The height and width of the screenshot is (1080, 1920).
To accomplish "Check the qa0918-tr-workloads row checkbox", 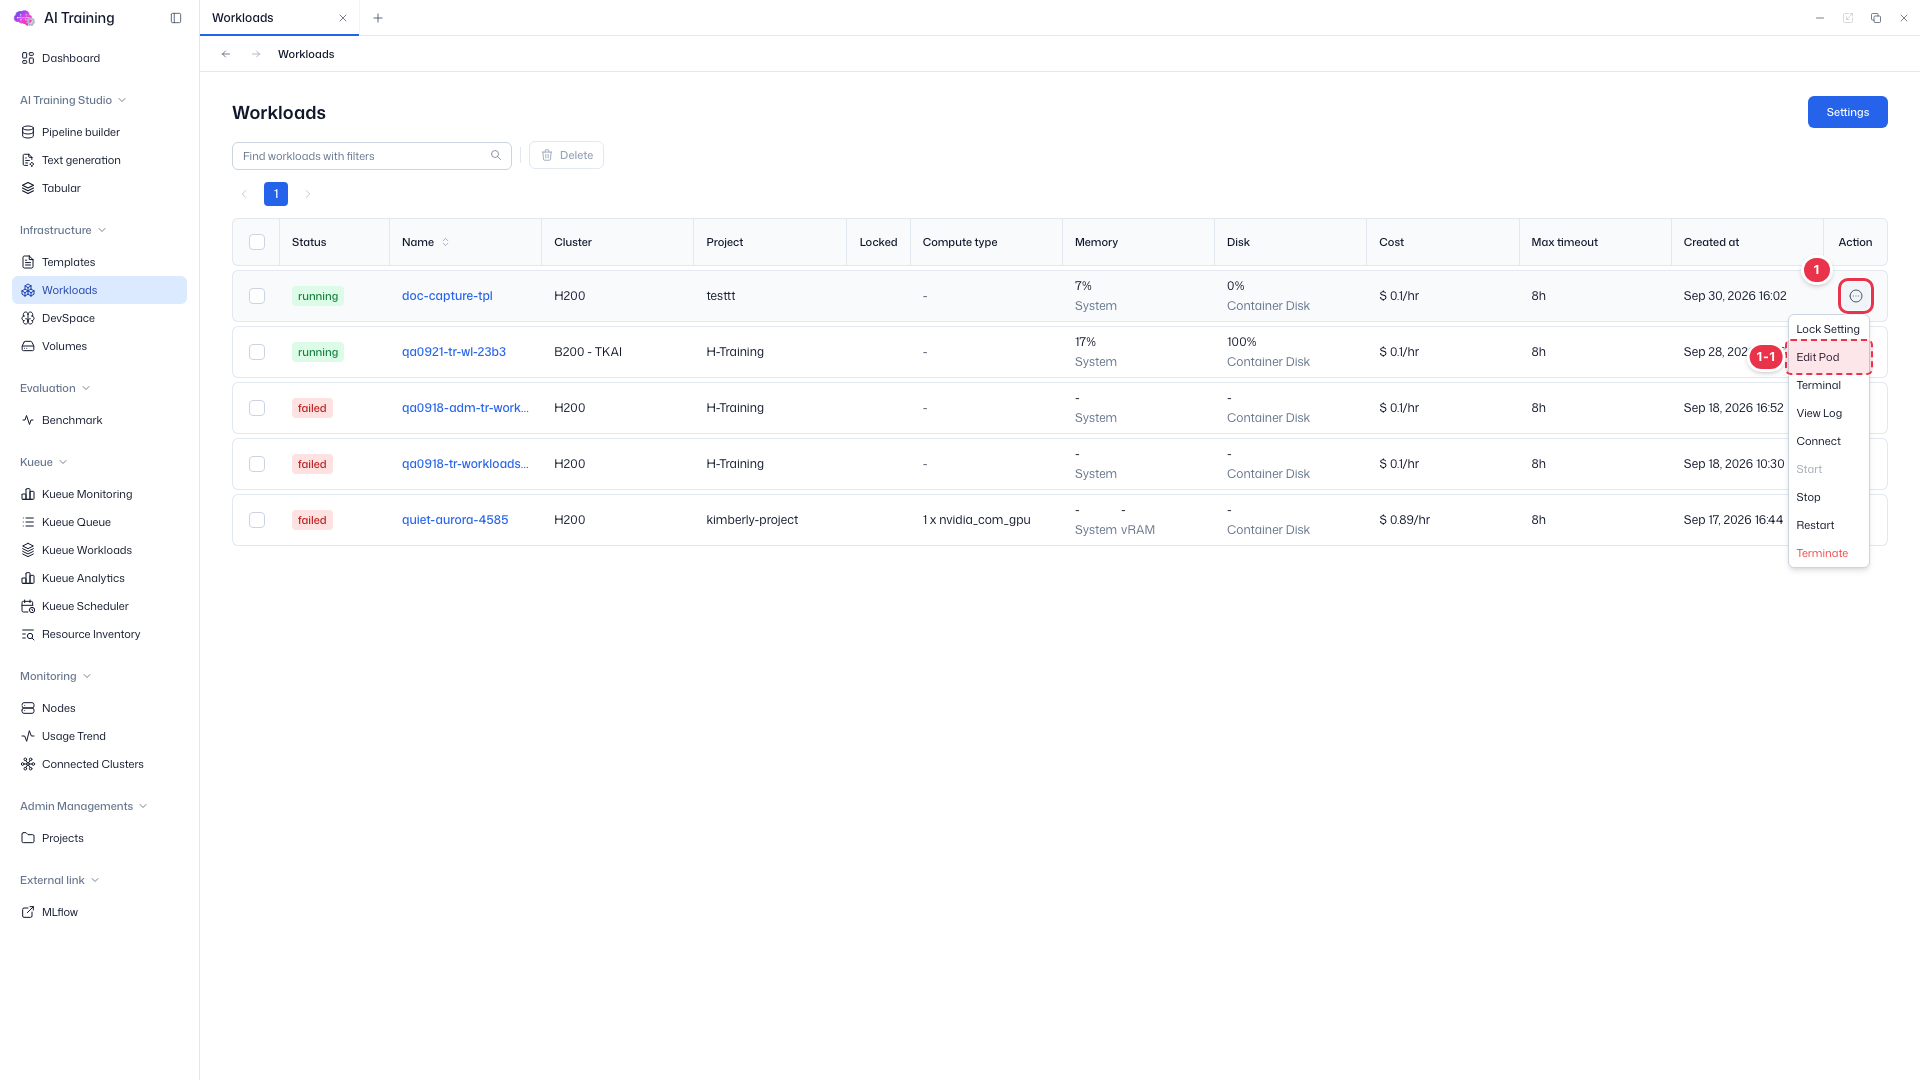I will [257, 464].
